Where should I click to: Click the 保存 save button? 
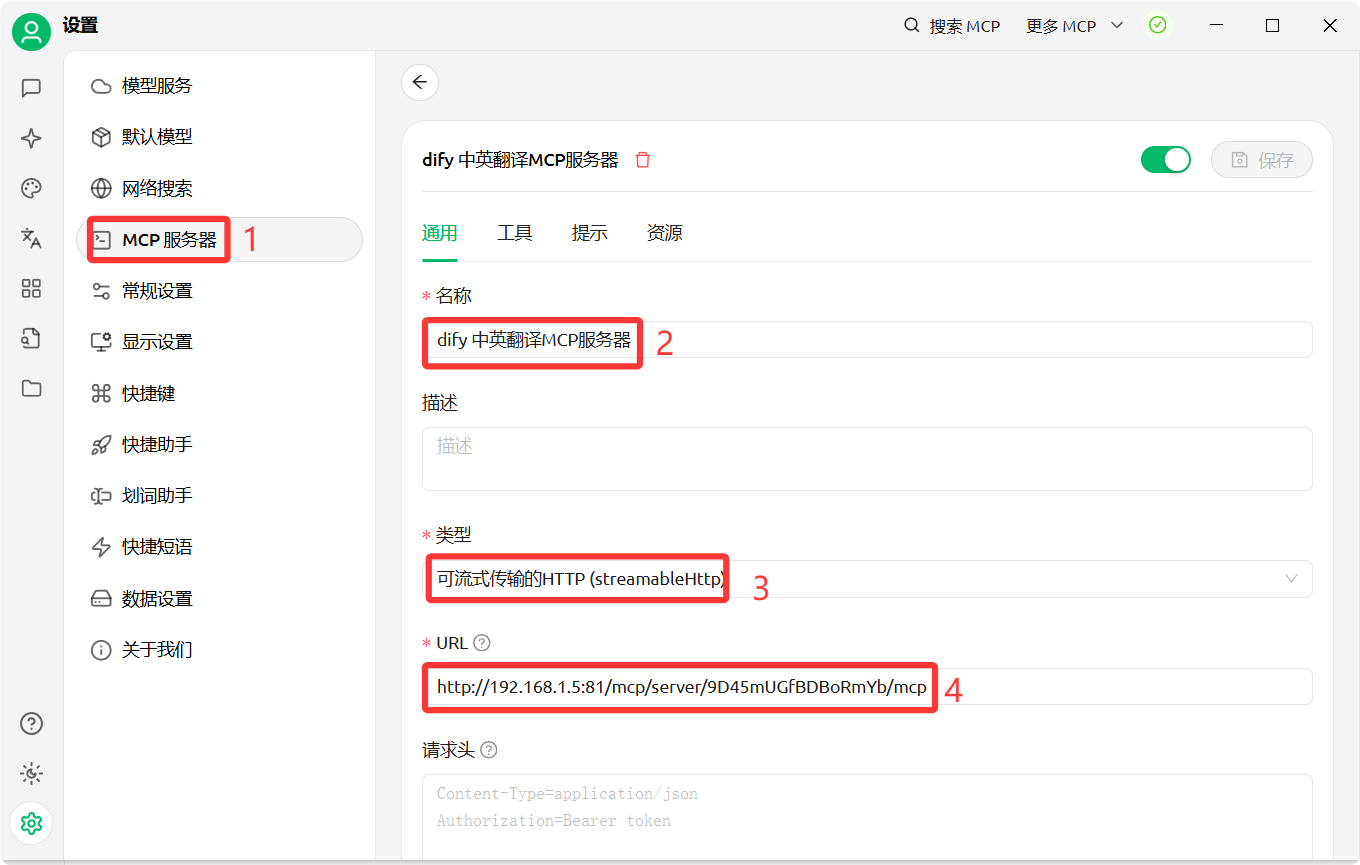tap(1262, 159)
